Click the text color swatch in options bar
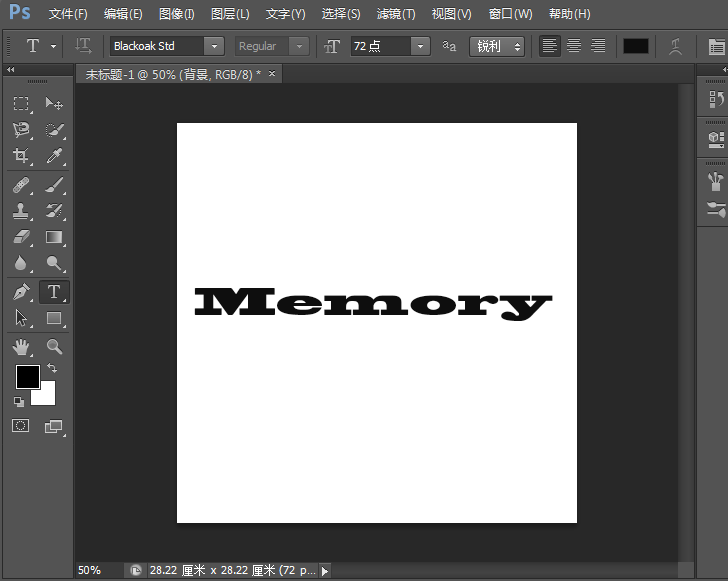 click(636, 46)
